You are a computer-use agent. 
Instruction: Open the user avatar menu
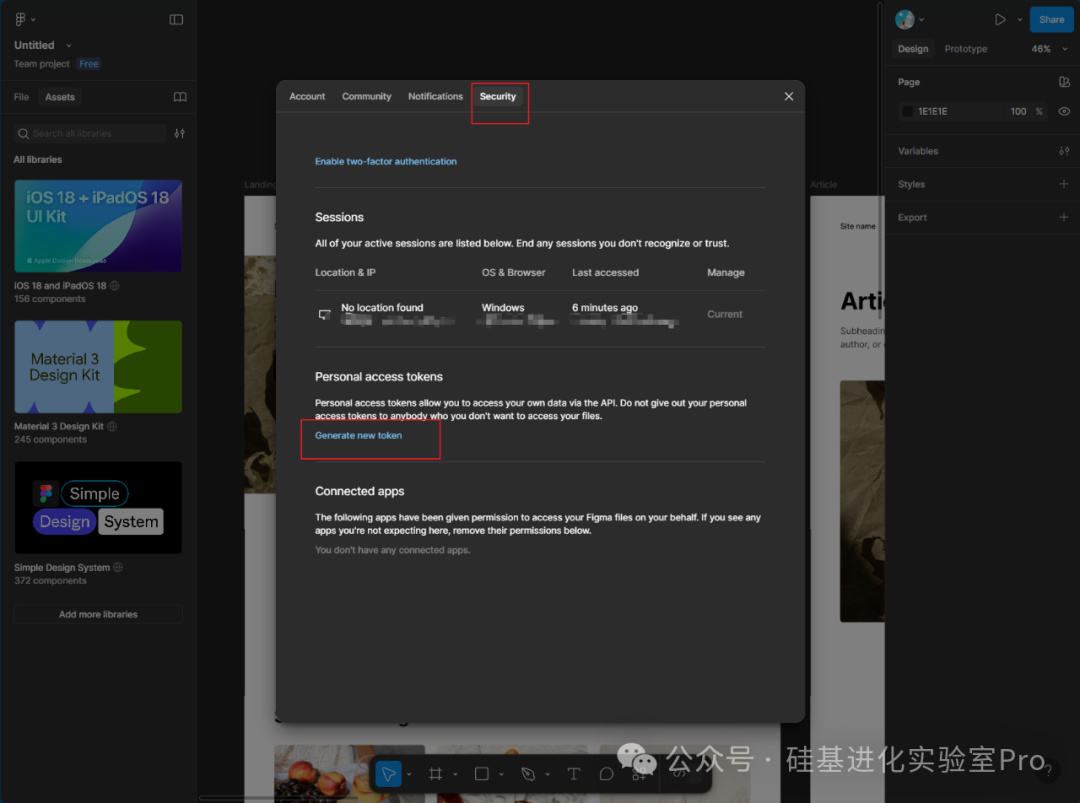coord(904,19)
